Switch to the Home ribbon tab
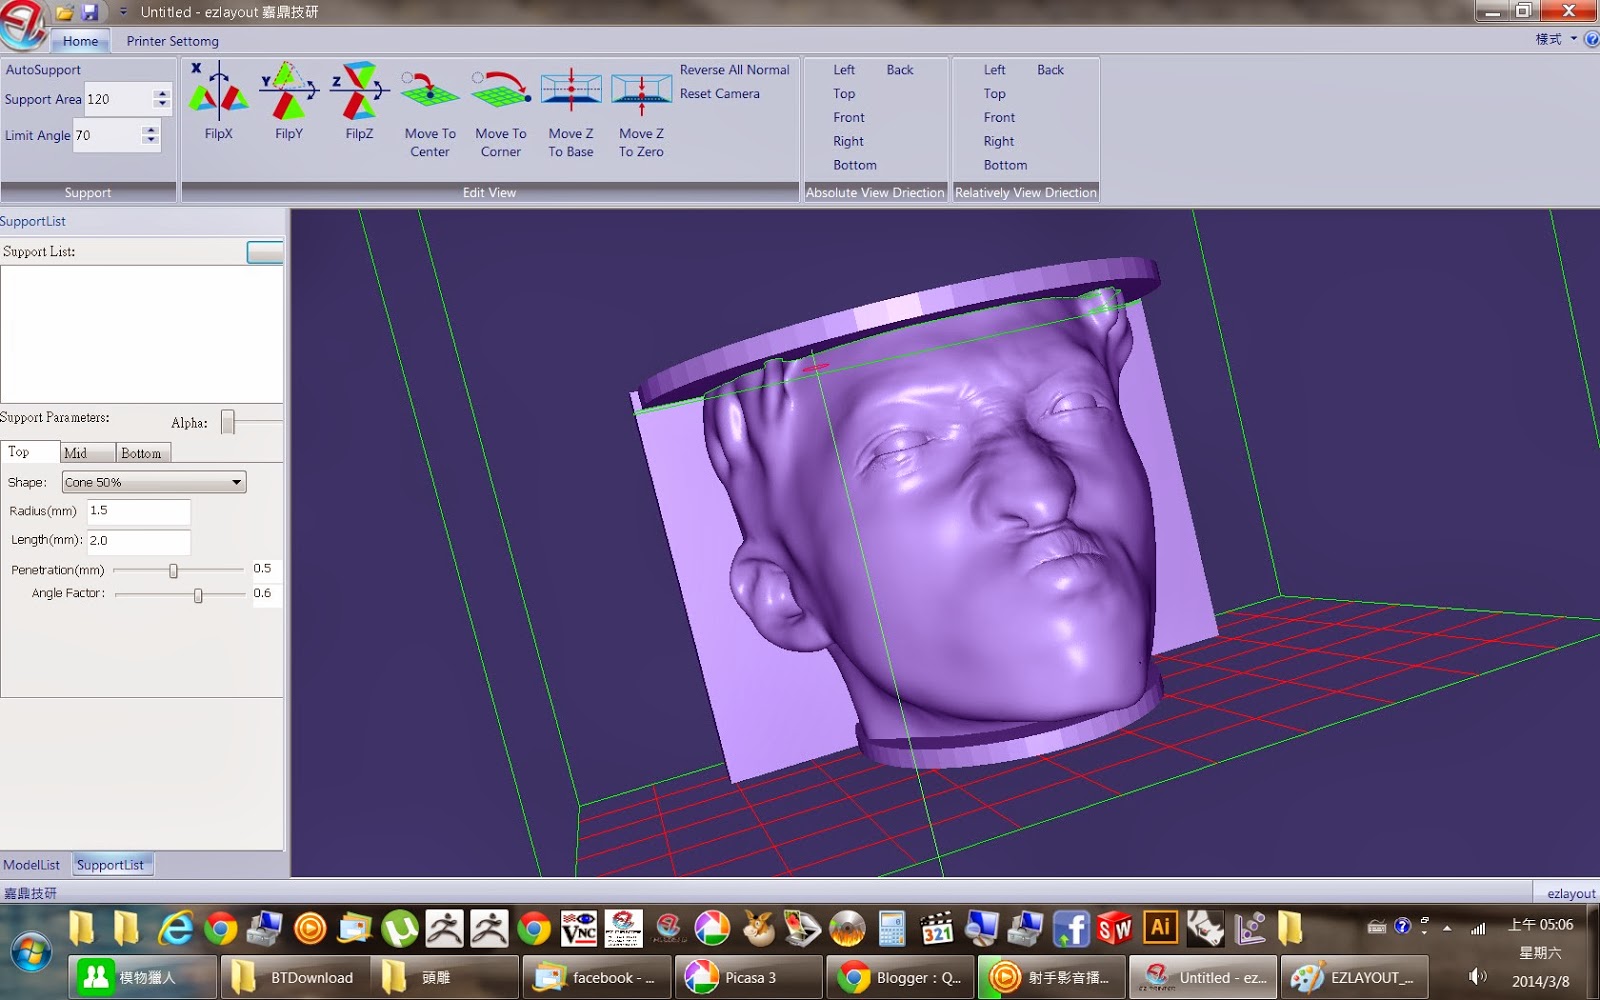1600x1000 pixels. coord(81,41)
